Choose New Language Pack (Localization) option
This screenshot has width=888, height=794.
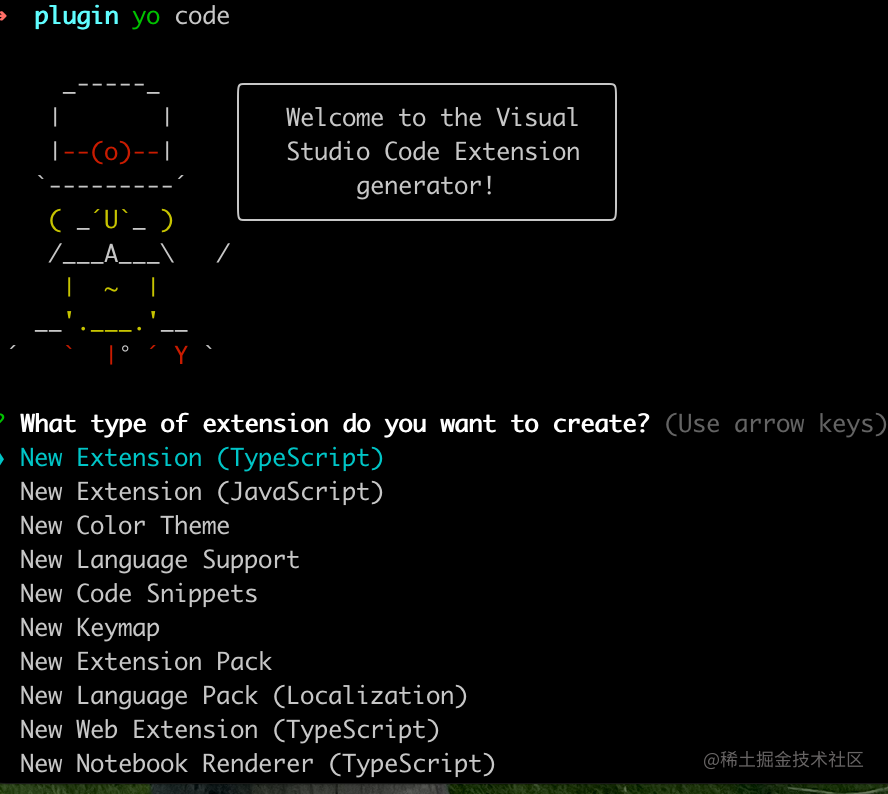(x=242, y=695)
